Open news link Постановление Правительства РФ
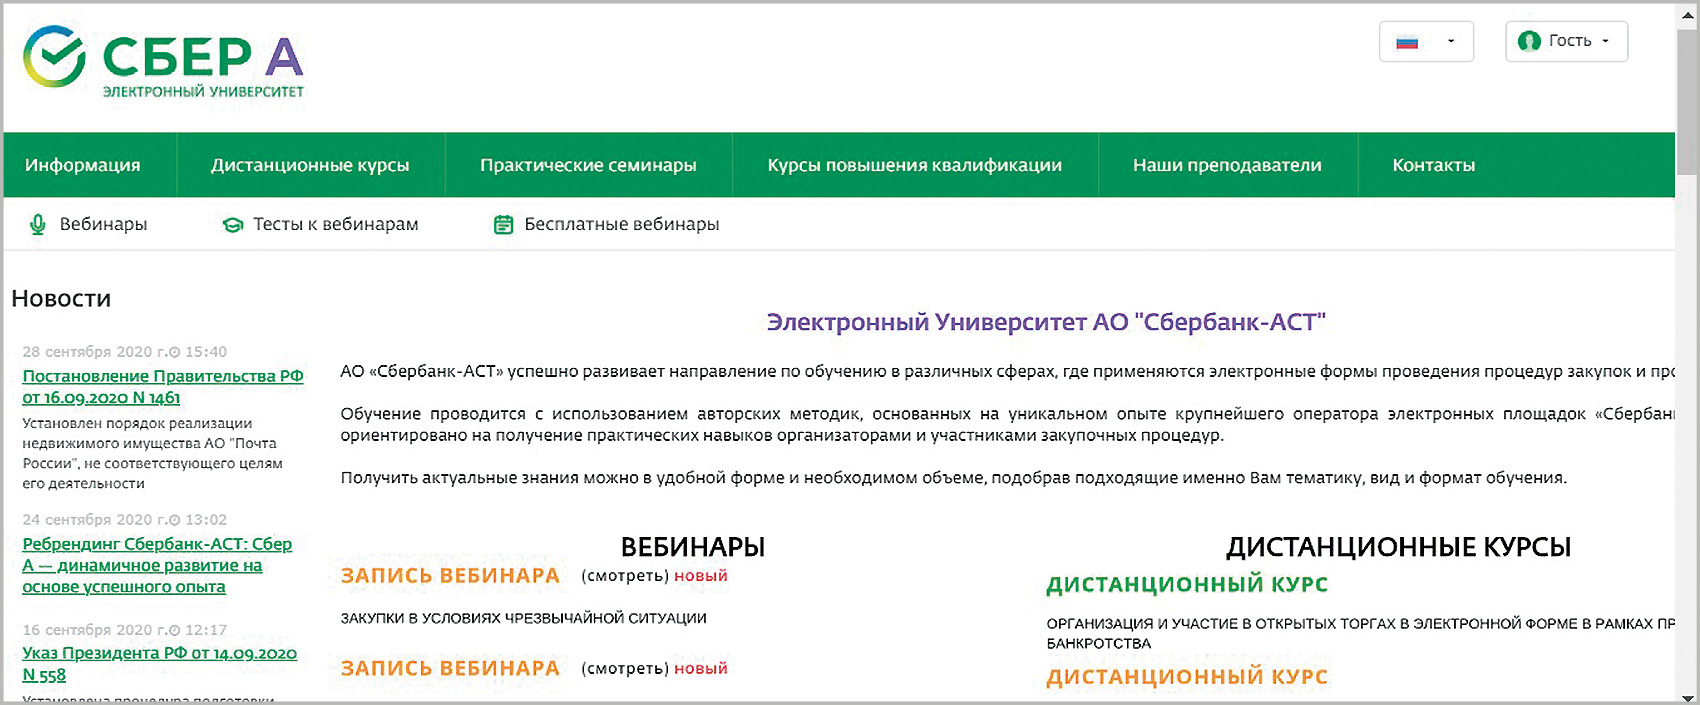Image resolution: width=1700 pixels, height=705 pixels. click(x=162, y=387)
